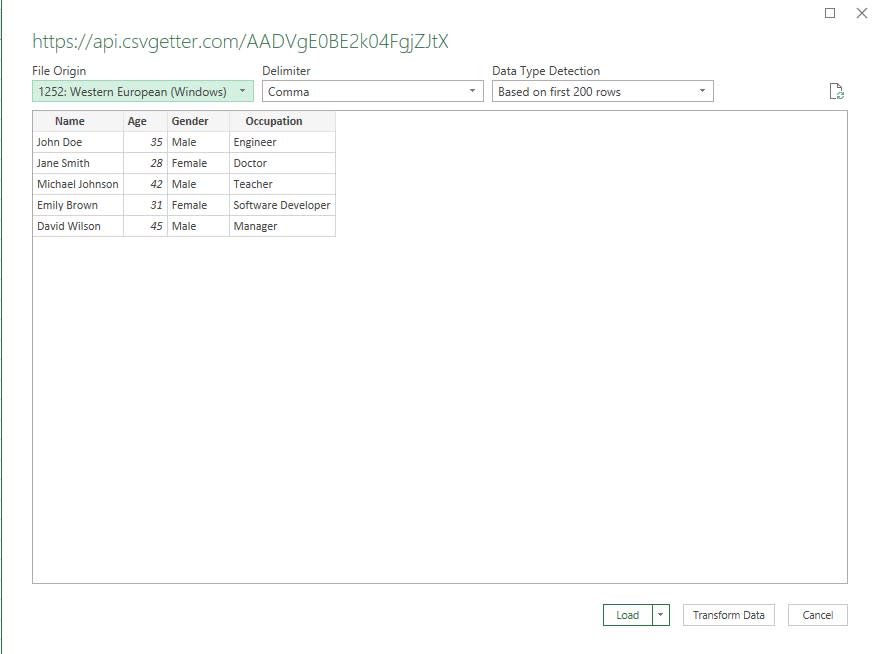This screenshot has width=877, height=654.
Task: Open the File Origin dropdown
Action: (x=241, y=90)
